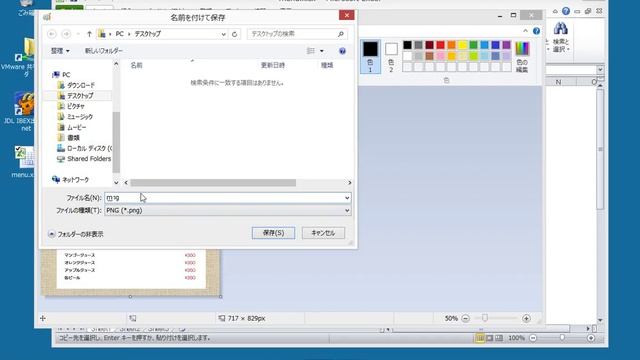This screenshot has height=360, width=640.
Task: Select Color 2 (色2) in Paint
Action: pos(391,56)
